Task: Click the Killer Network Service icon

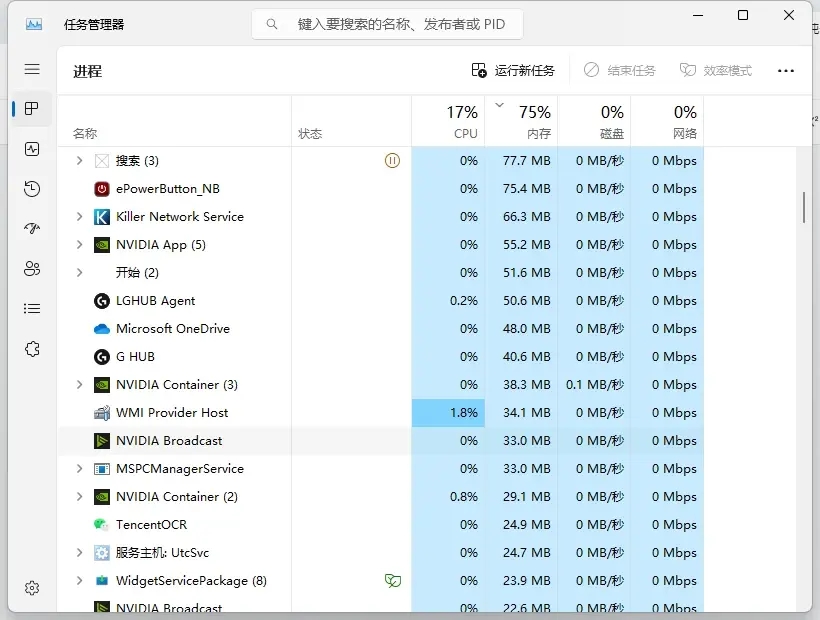Action: click(x=101, y=217)
